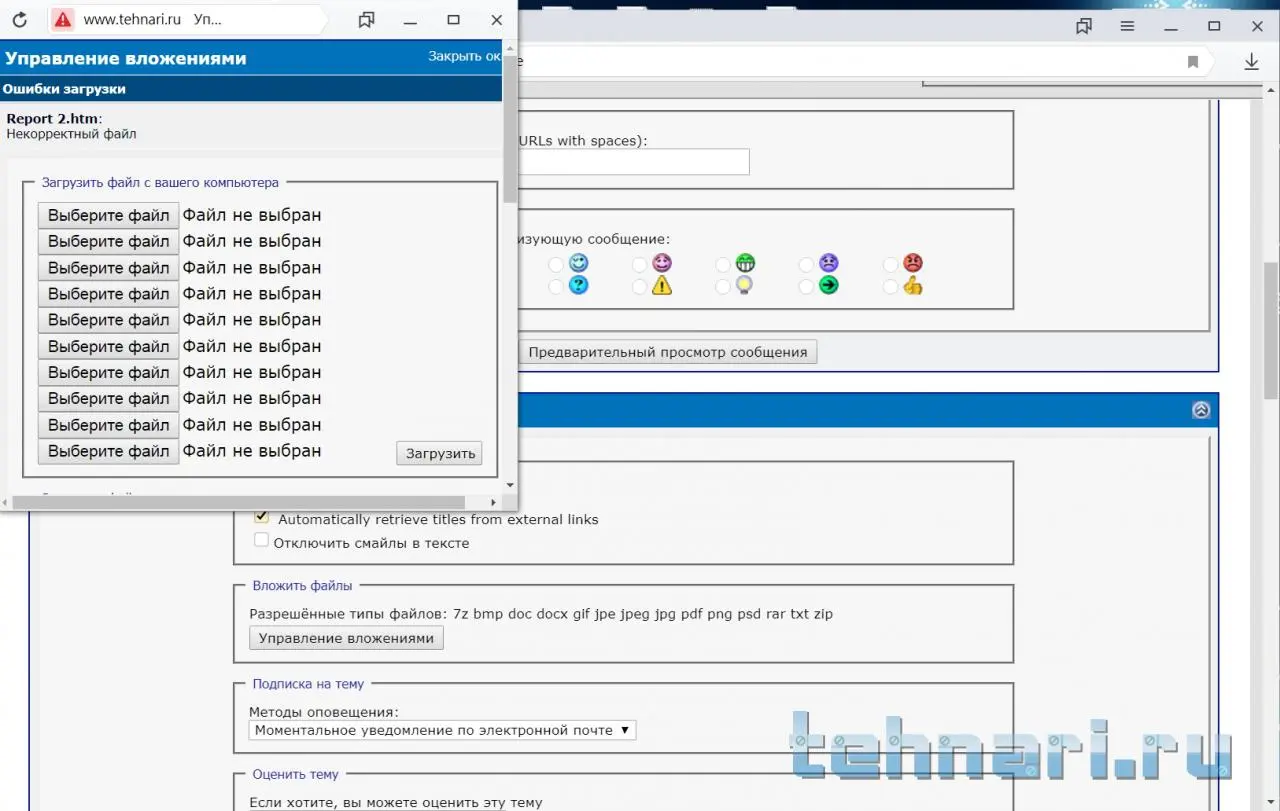Click the main browser's vertical scrollbar thumb
The image size is (1280, 811).
tap(1271, 333)
